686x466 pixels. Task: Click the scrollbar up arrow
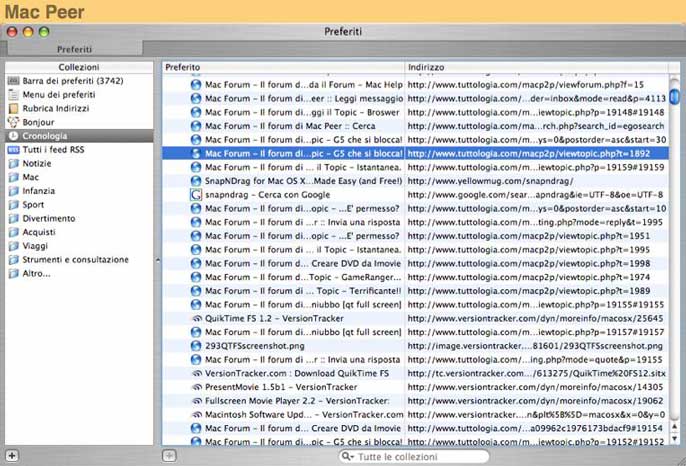pos(675,426)
